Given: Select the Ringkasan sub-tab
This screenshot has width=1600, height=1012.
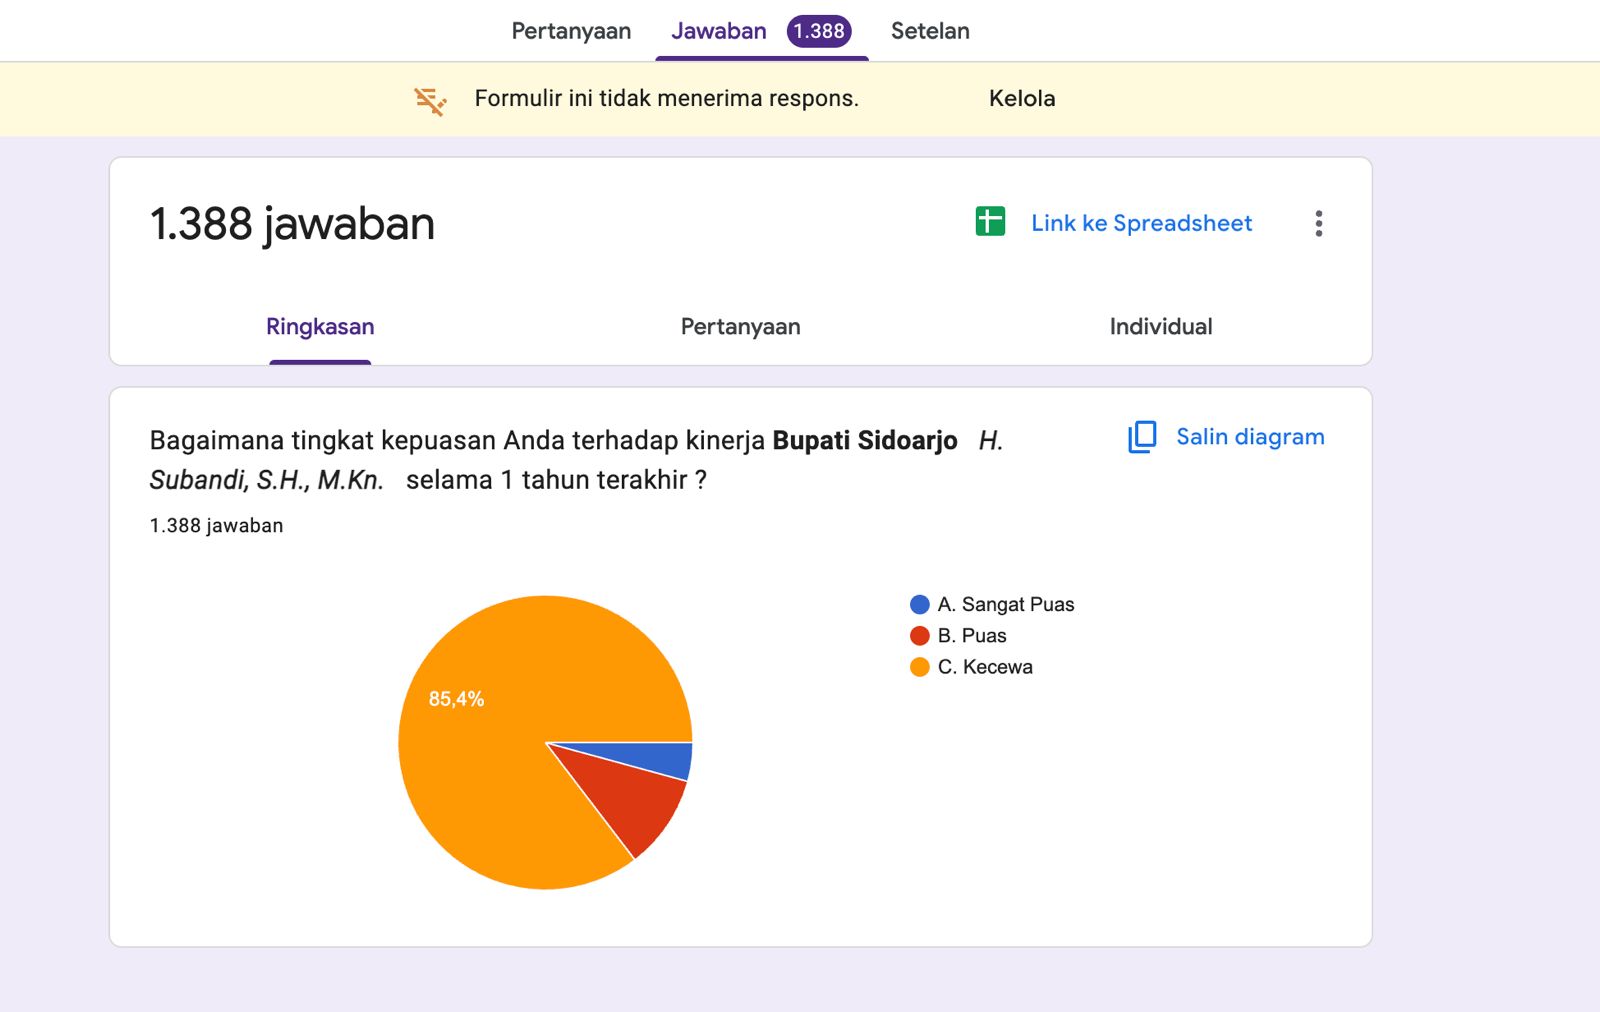Looking at the screenshot, I should (x=320, y=327).
